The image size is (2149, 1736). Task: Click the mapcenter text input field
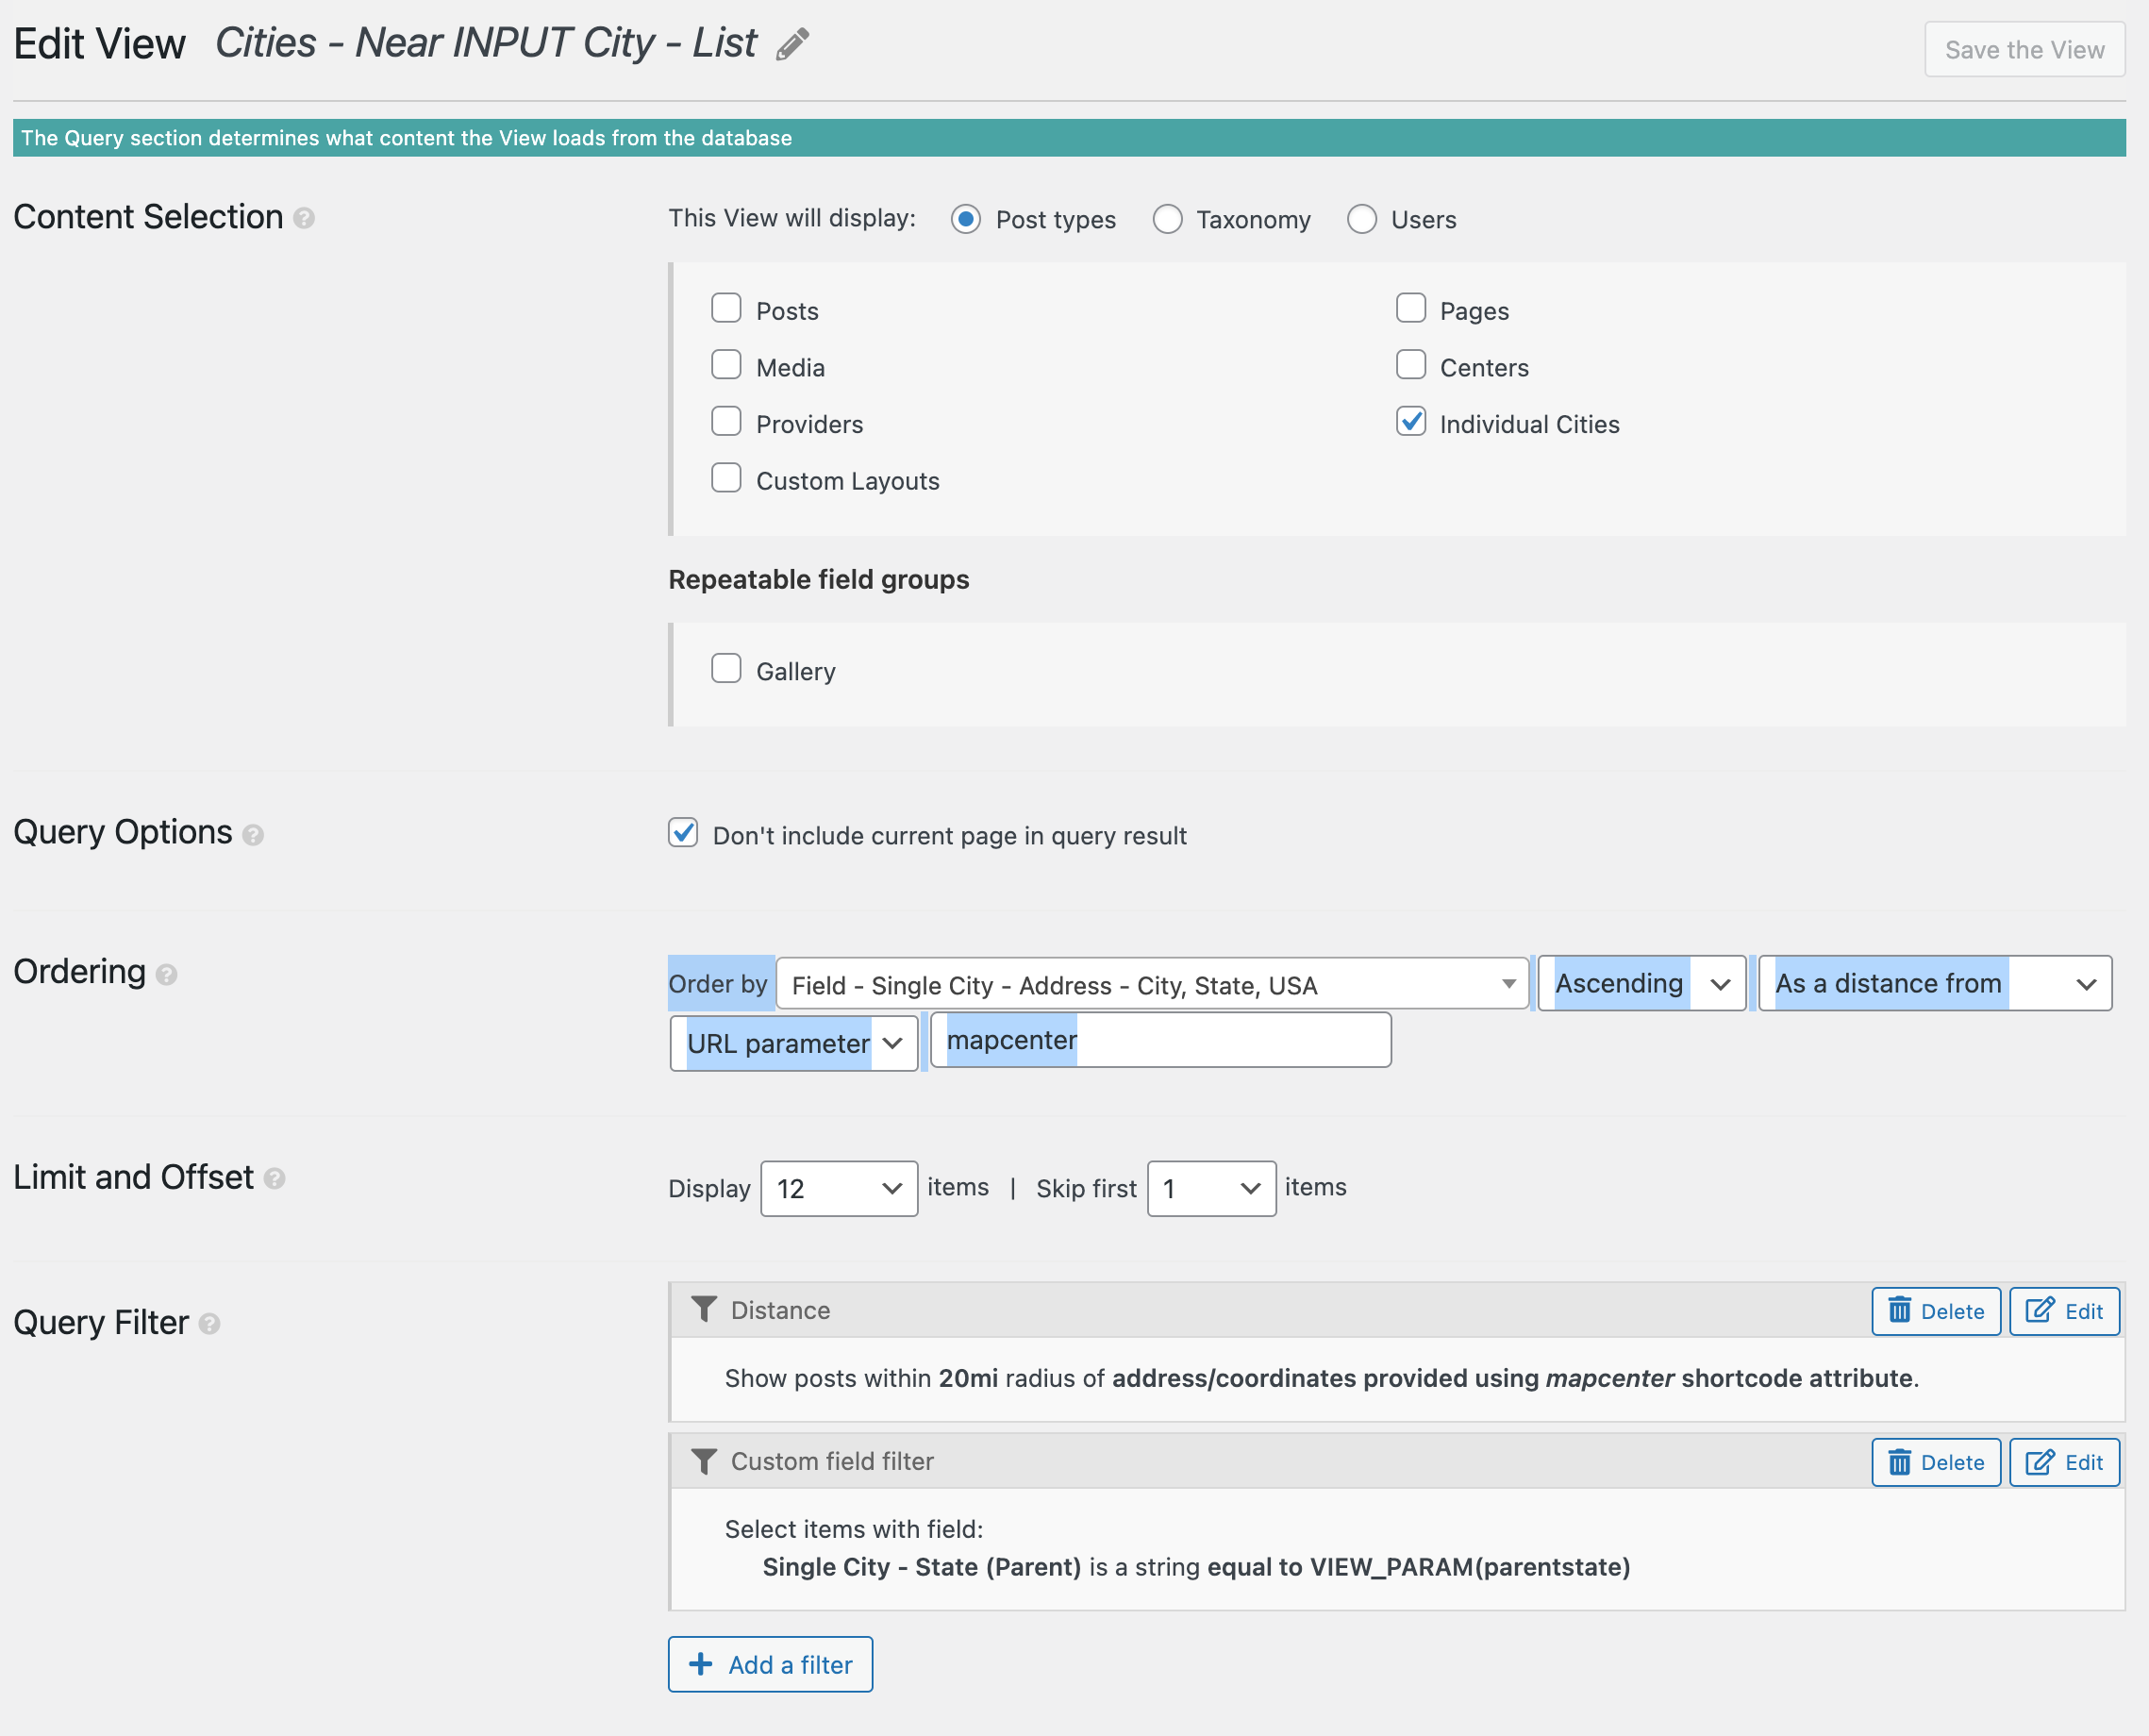tap(1161, 1040)
